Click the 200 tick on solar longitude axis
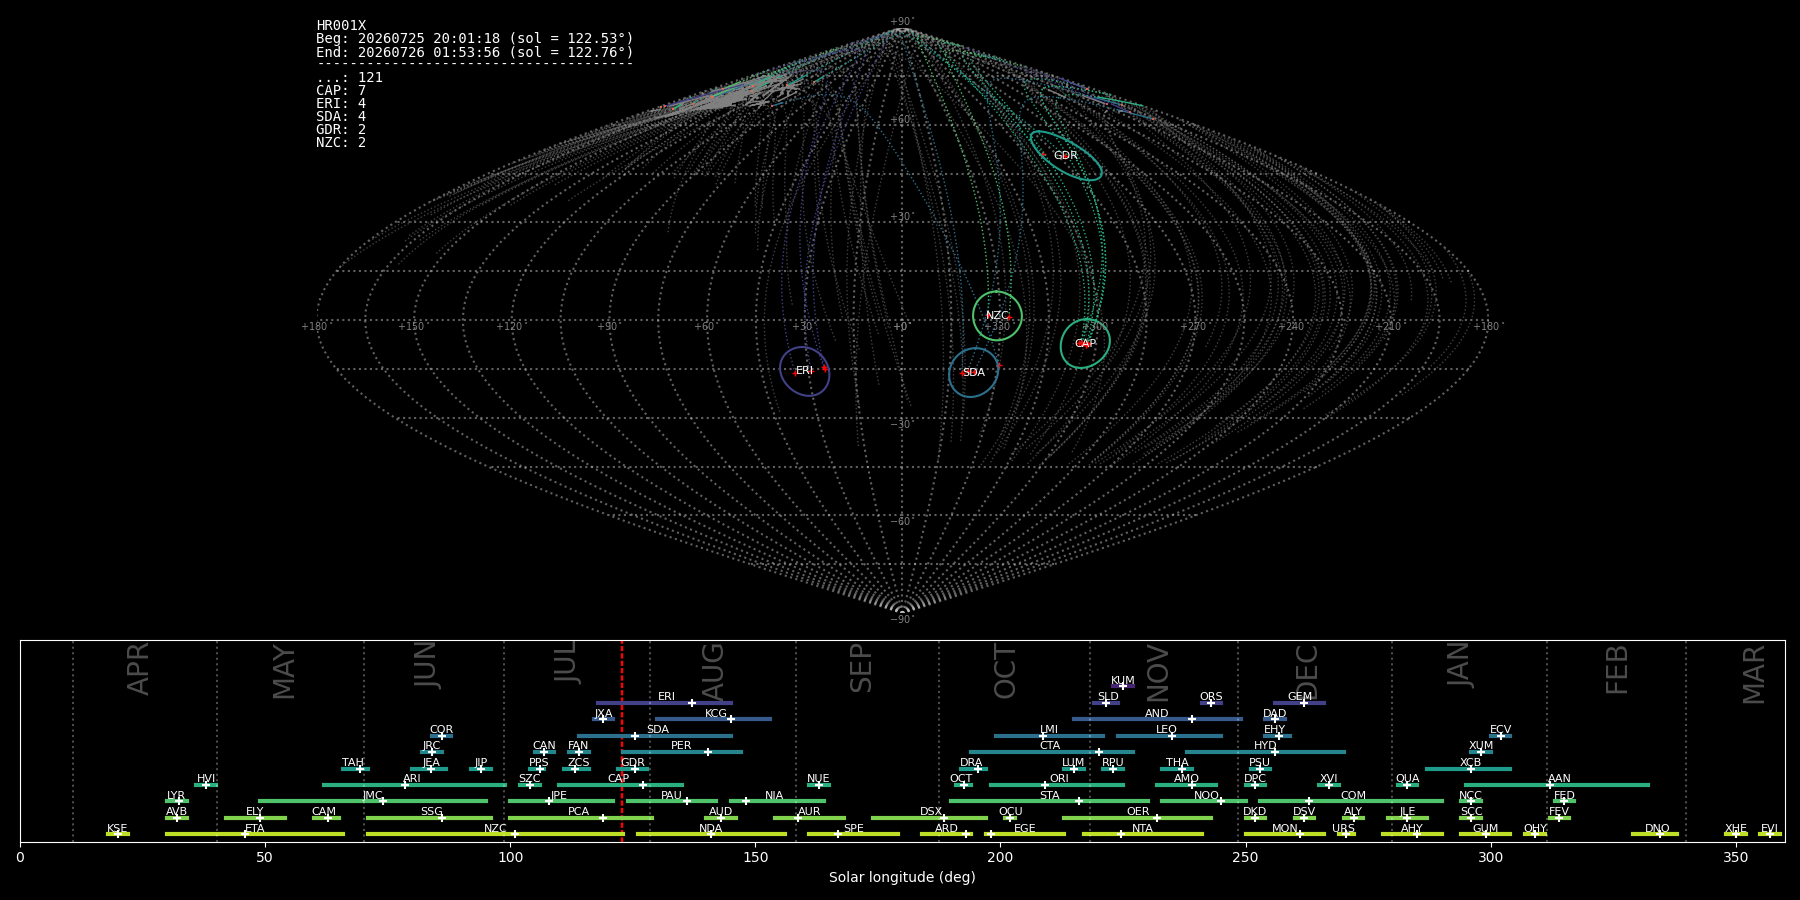 [1000, 857]
